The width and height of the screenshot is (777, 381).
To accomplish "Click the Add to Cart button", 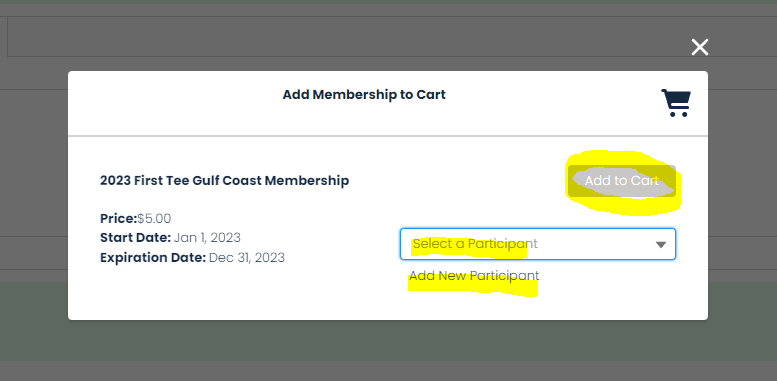I will pos(622,181).
